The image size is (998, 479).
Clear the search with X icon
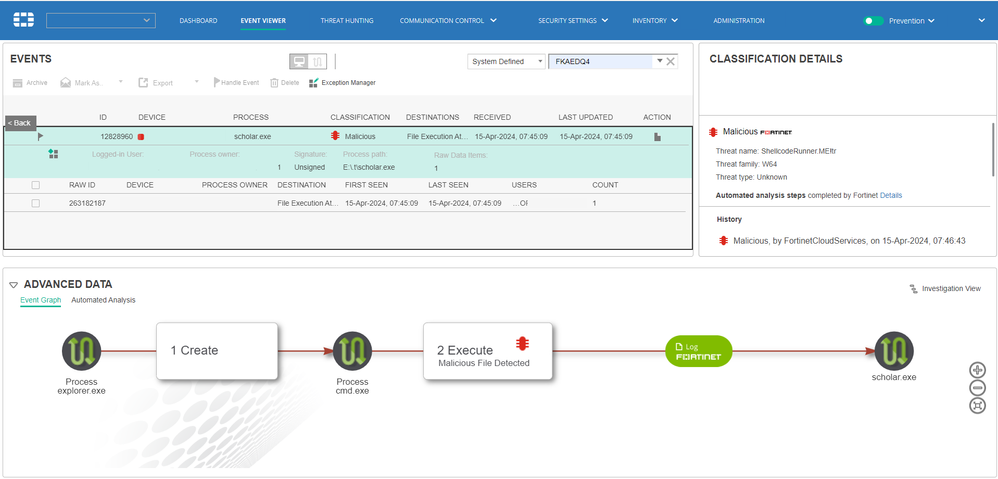[x=671, y=62]
